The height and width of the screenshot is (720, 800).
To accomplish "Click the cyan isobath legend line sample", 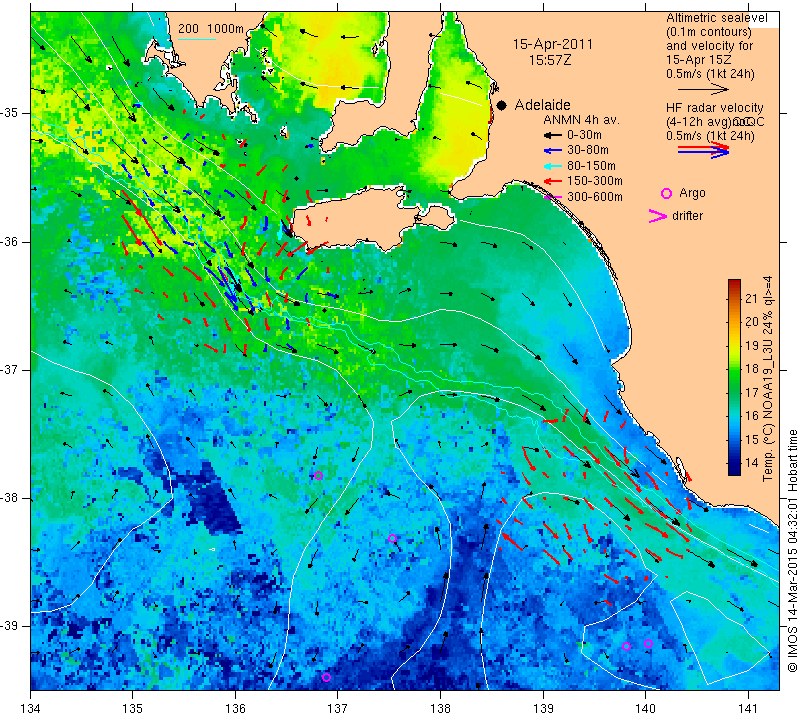I will (x=197, y=39).
